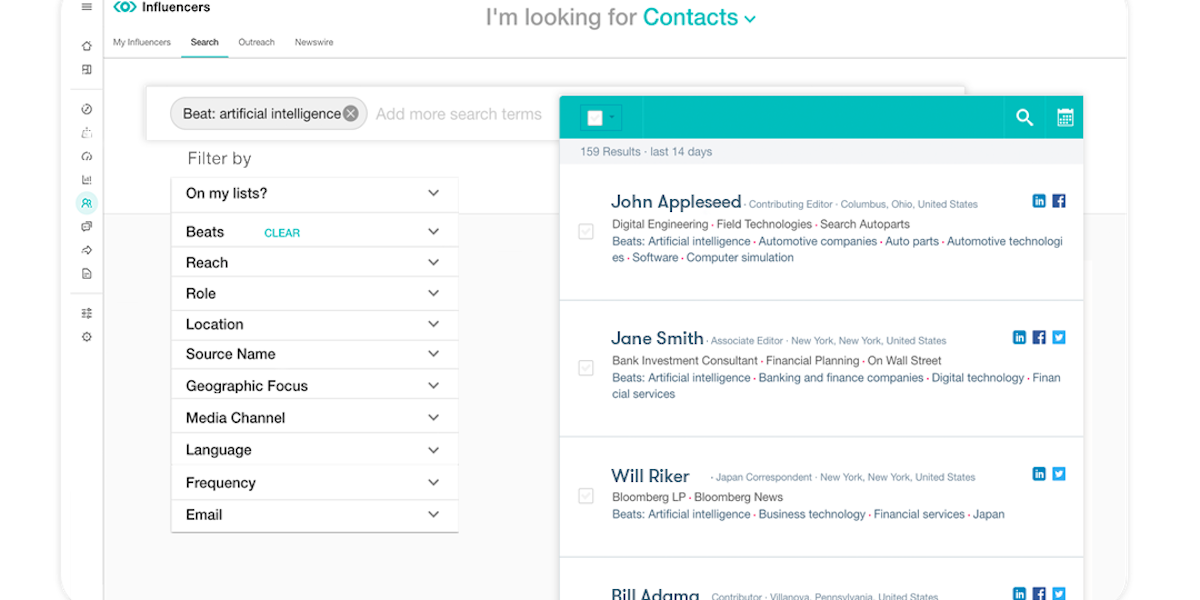Screen dimensions: 1200x600
Task: Open John Appleseed's LinkedIn profile icon
Action: [x=1039, y=201]
